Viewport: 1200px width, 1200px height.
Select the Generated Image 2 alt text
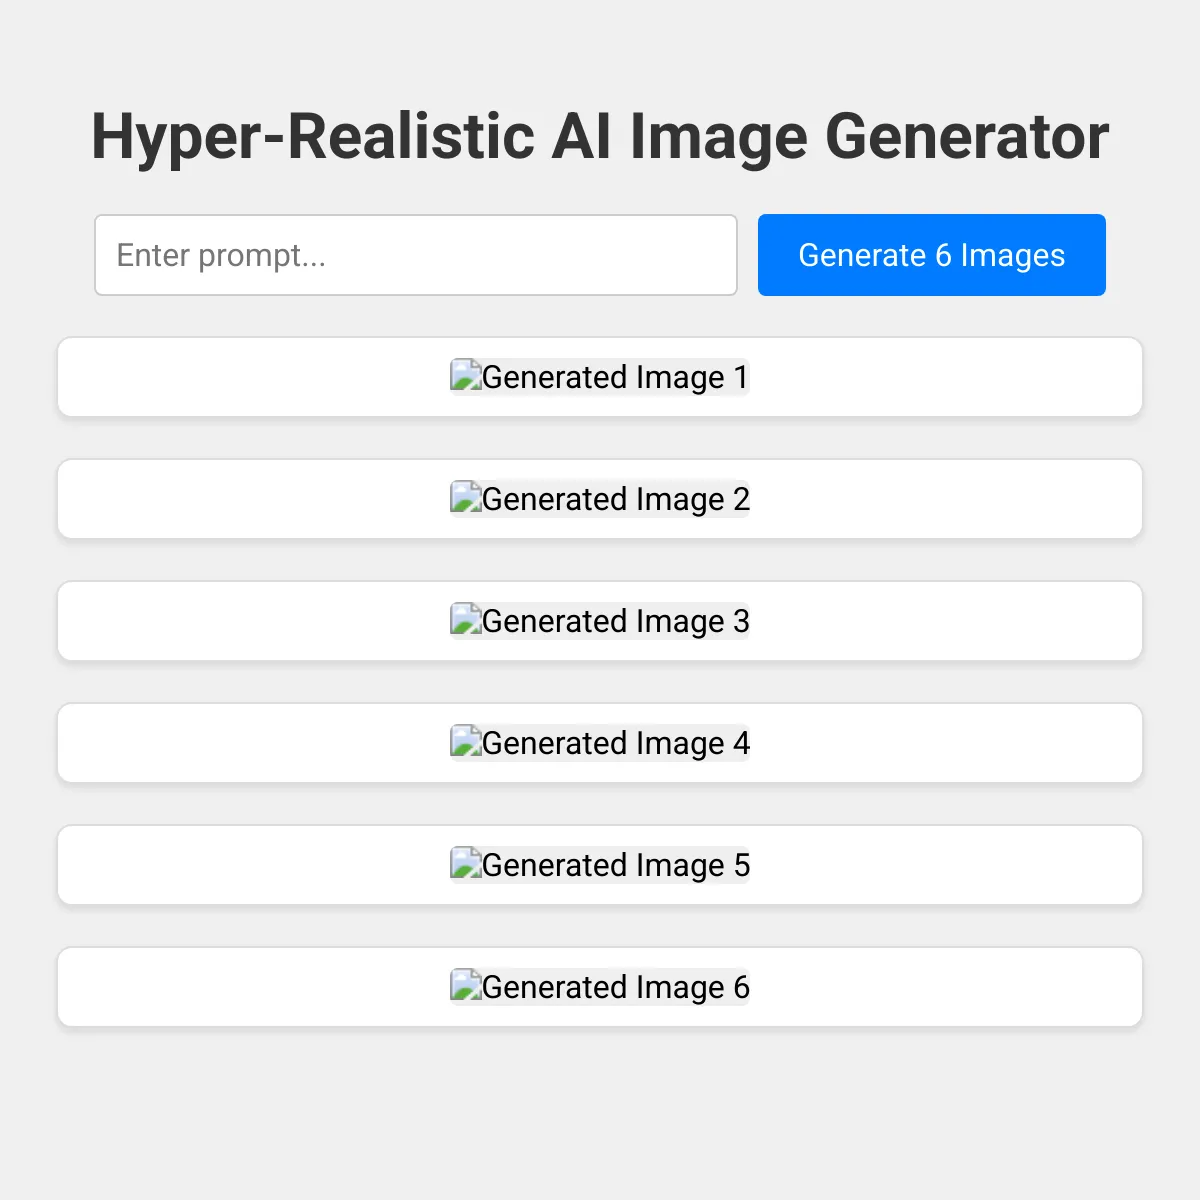point(615,499)
